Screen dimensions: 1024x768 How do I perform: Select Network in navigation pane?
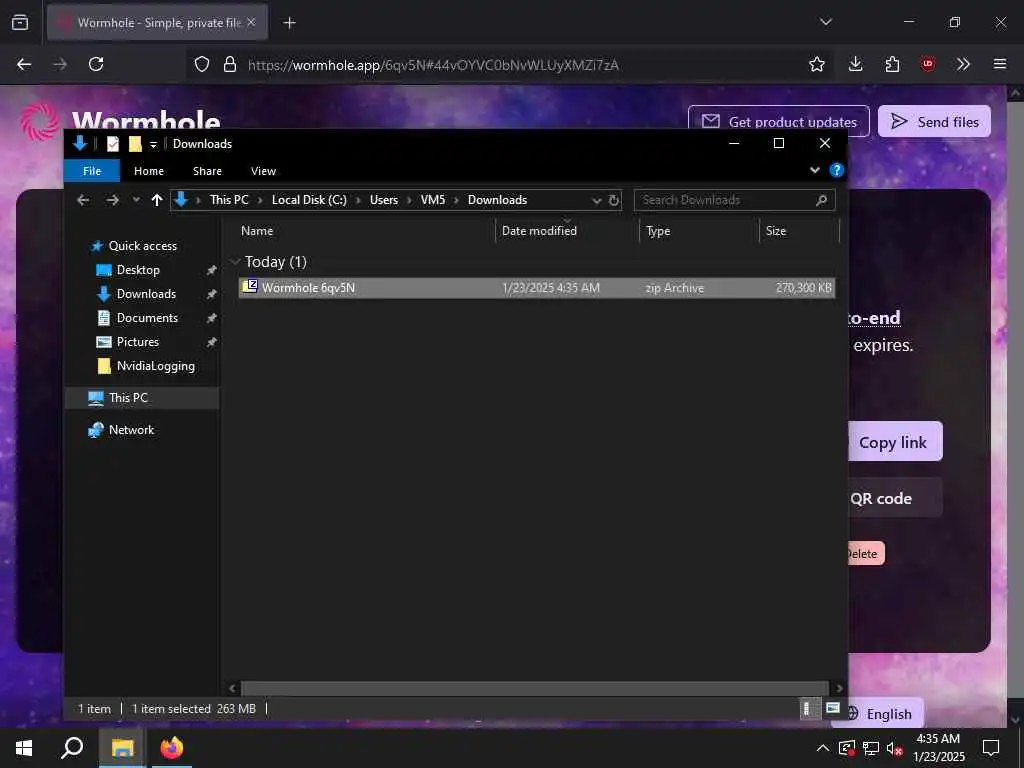pyautogui.click(x=131, y=429)
